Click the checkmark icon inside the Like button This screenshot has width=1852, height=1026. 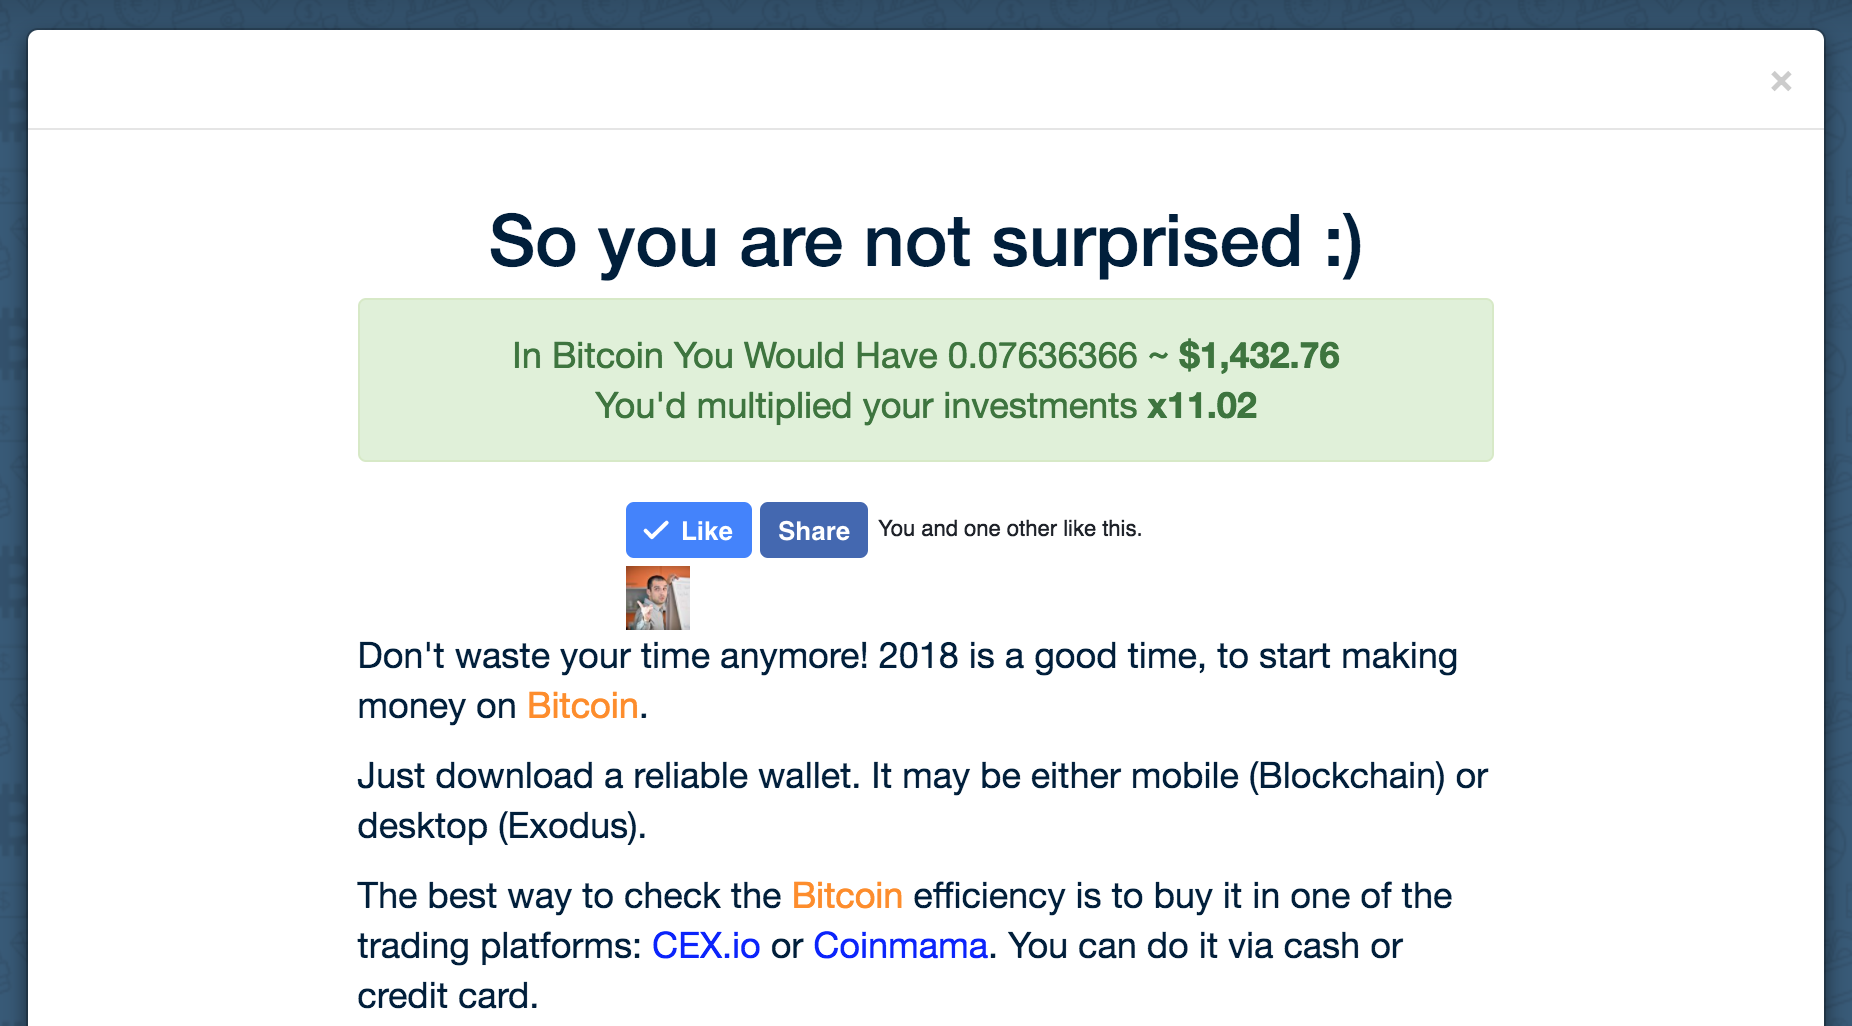coord(657,530)
